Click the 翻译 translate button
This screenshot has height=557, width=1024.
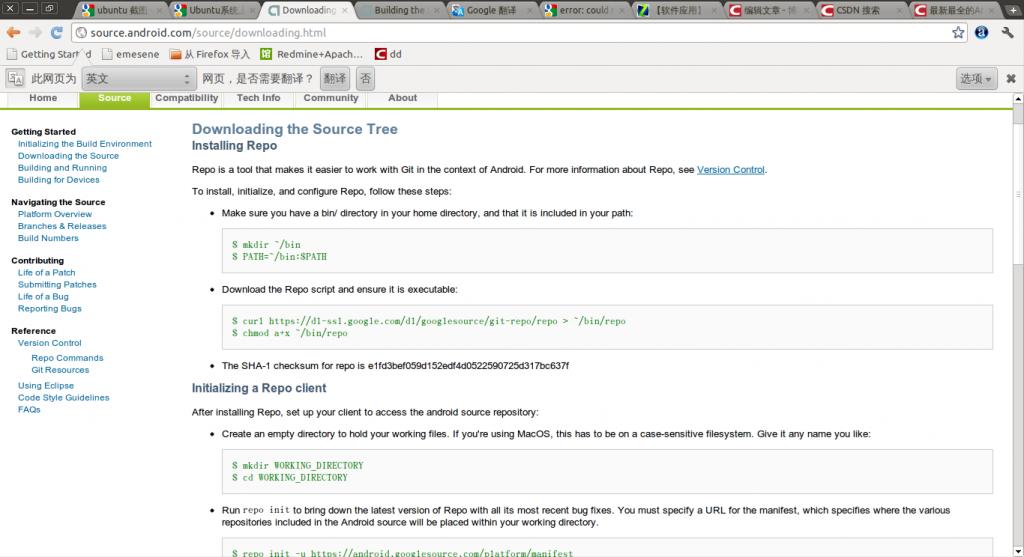click(335, 78)
